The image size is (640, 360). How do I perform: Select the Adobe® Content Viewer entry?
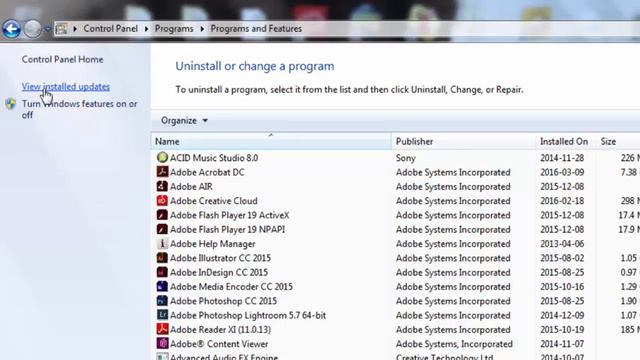[219, 344]
